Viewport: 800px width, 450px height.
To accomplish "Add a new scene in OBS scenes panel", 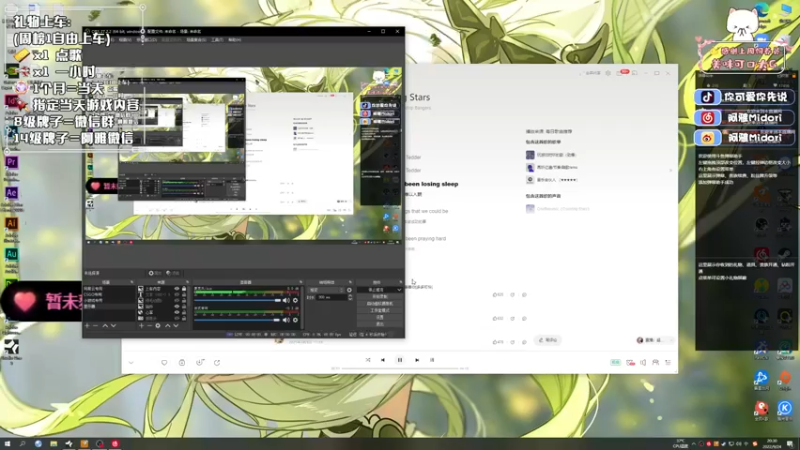I will pos(87,326).
